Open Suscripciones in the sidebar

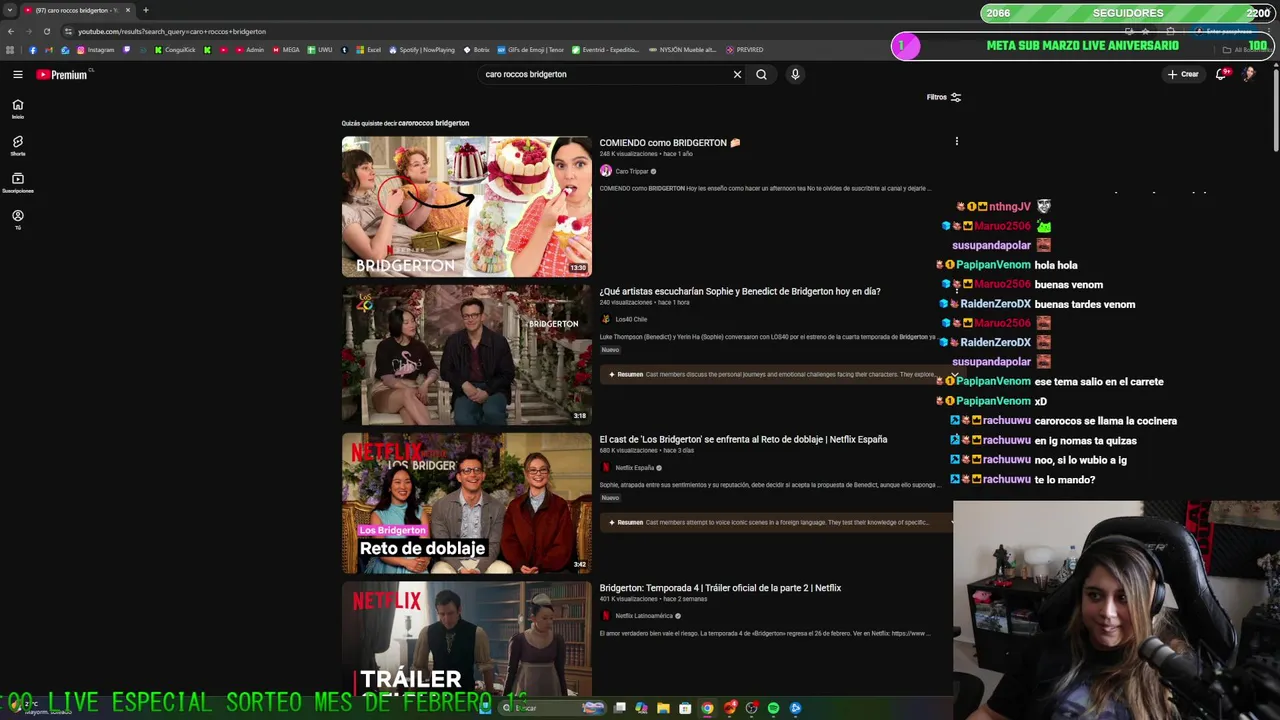[17, 183]
